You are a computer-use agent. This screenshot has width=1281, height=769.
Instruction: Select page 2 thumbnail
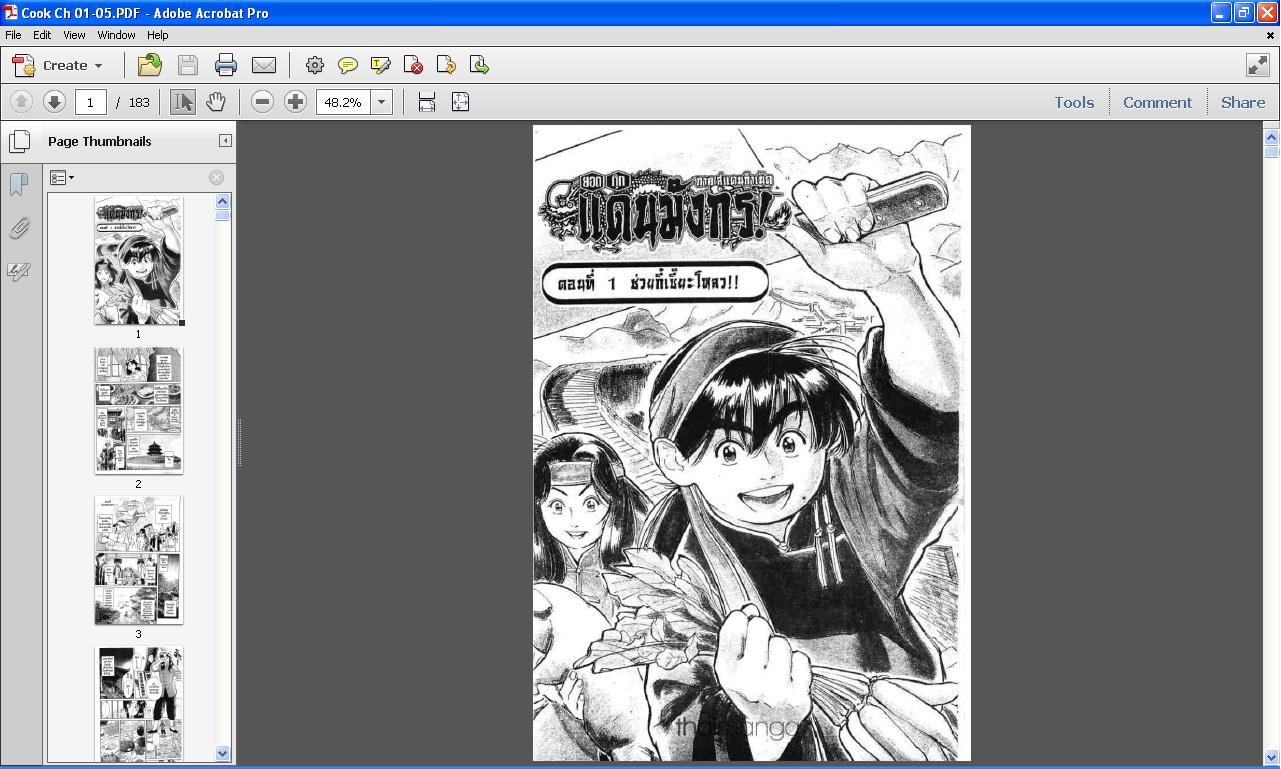(x=138, y=410)
